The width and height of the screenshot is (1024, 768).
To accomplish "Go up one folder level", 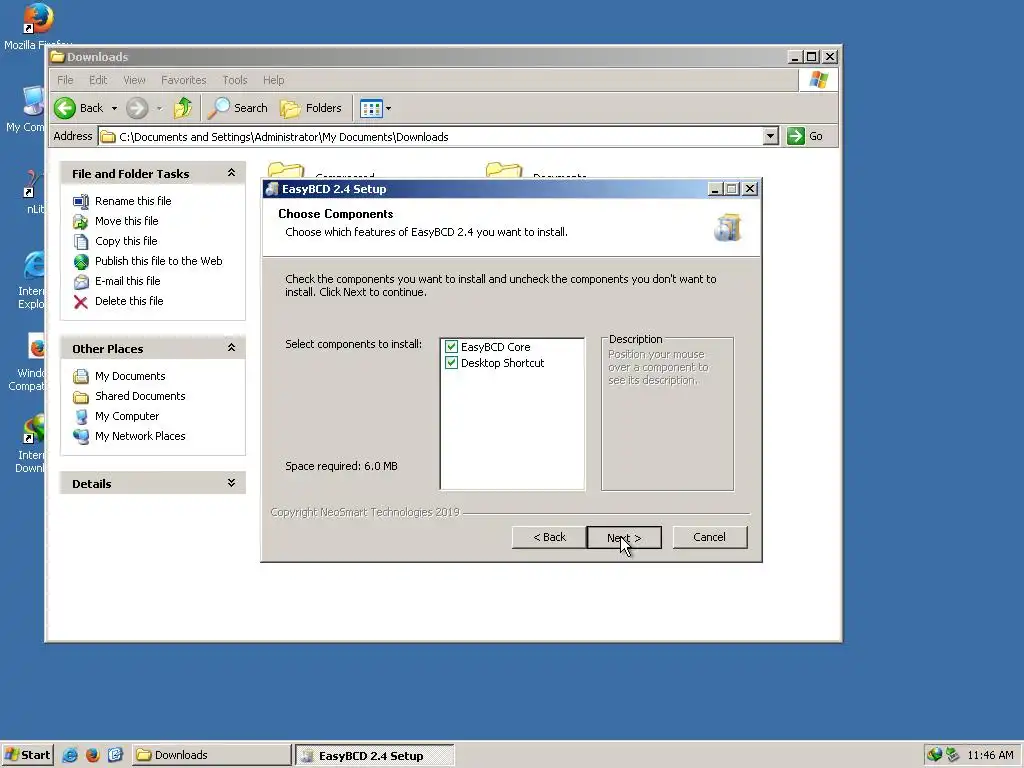I will (x=183, y=108).
